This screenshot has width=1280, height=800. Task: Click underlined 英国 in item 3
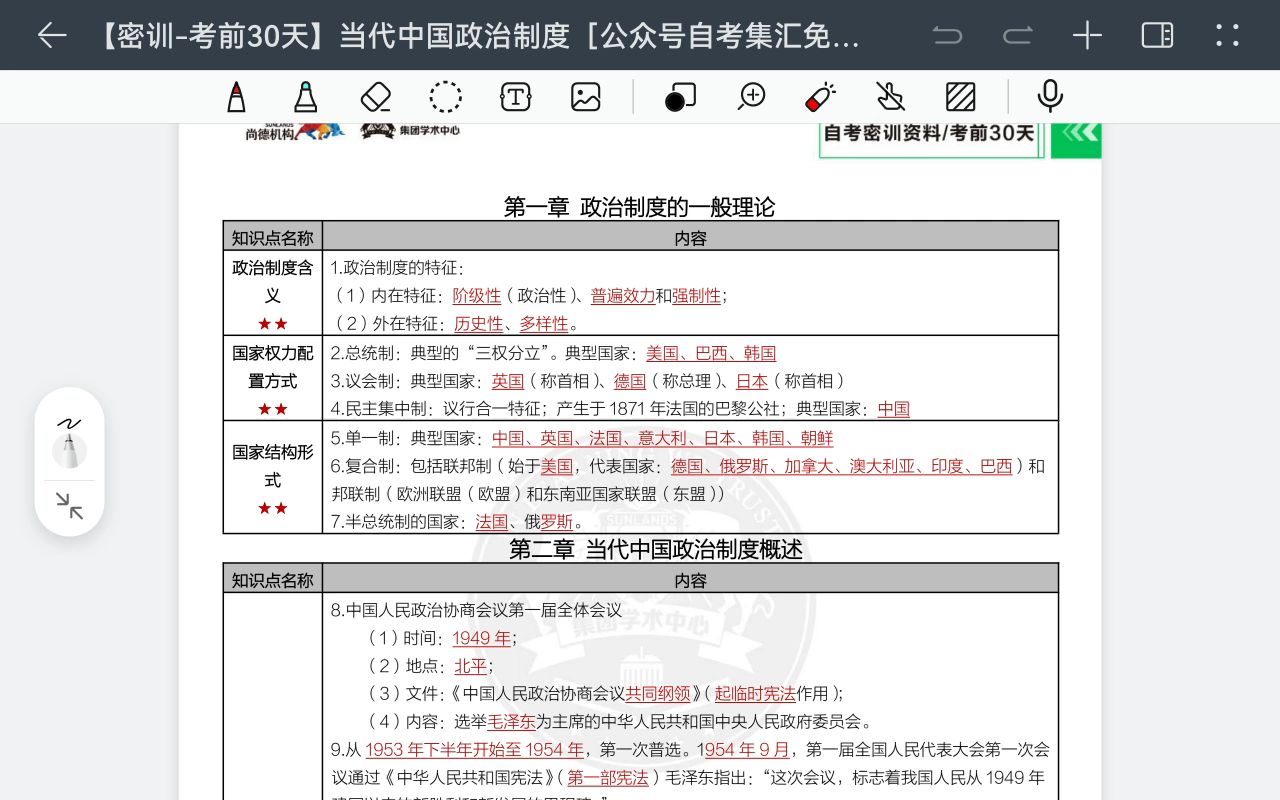[x=508, y=381]
